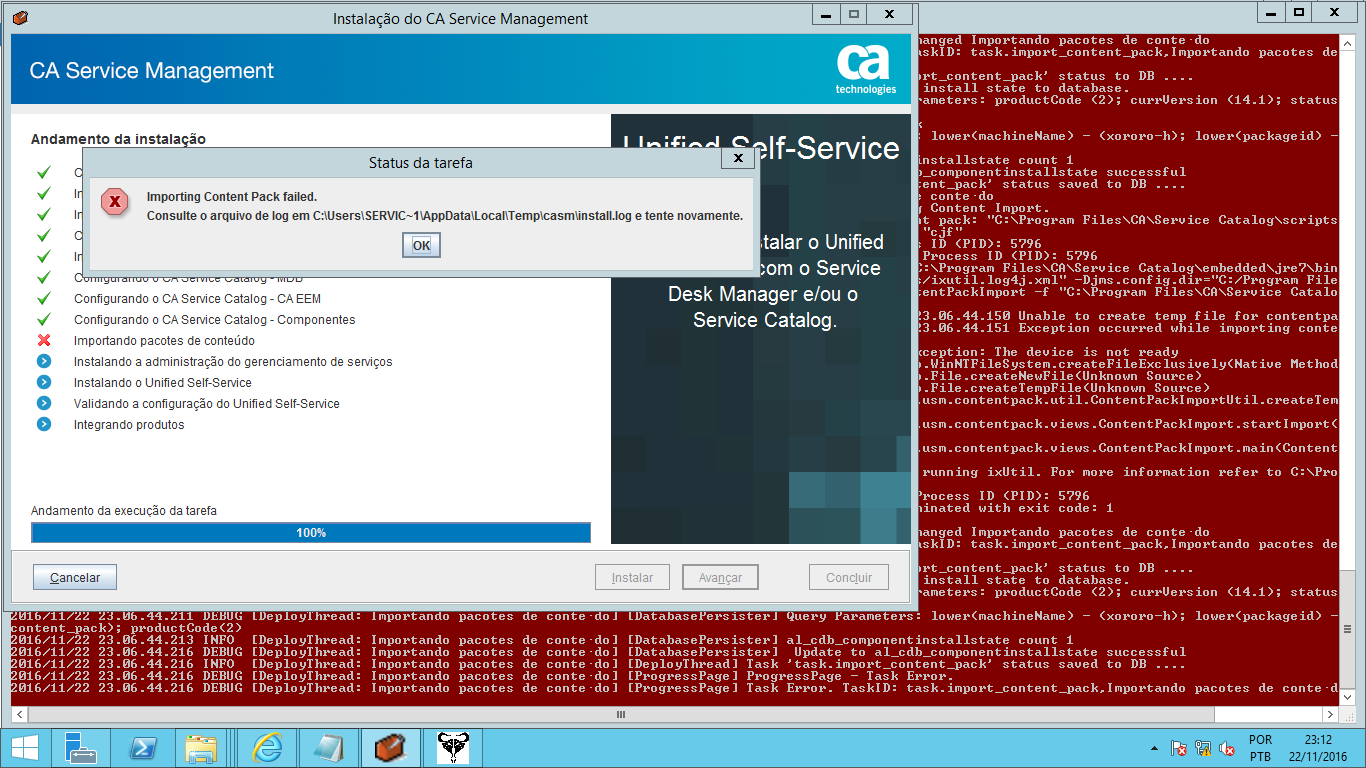Viewport: 1366px width, 768px height.
Task: Switch to the notepad app in taskbar
Action: click(x=328, y=747)
